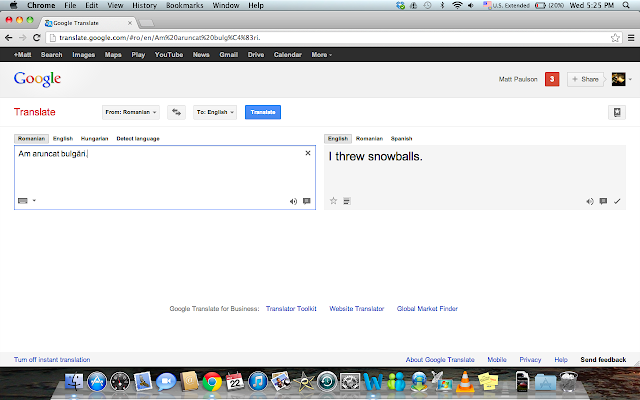Viewport: 640px width, 400px height.
Task: Open the phrasebook panel icon
Action: pos(617,112)
